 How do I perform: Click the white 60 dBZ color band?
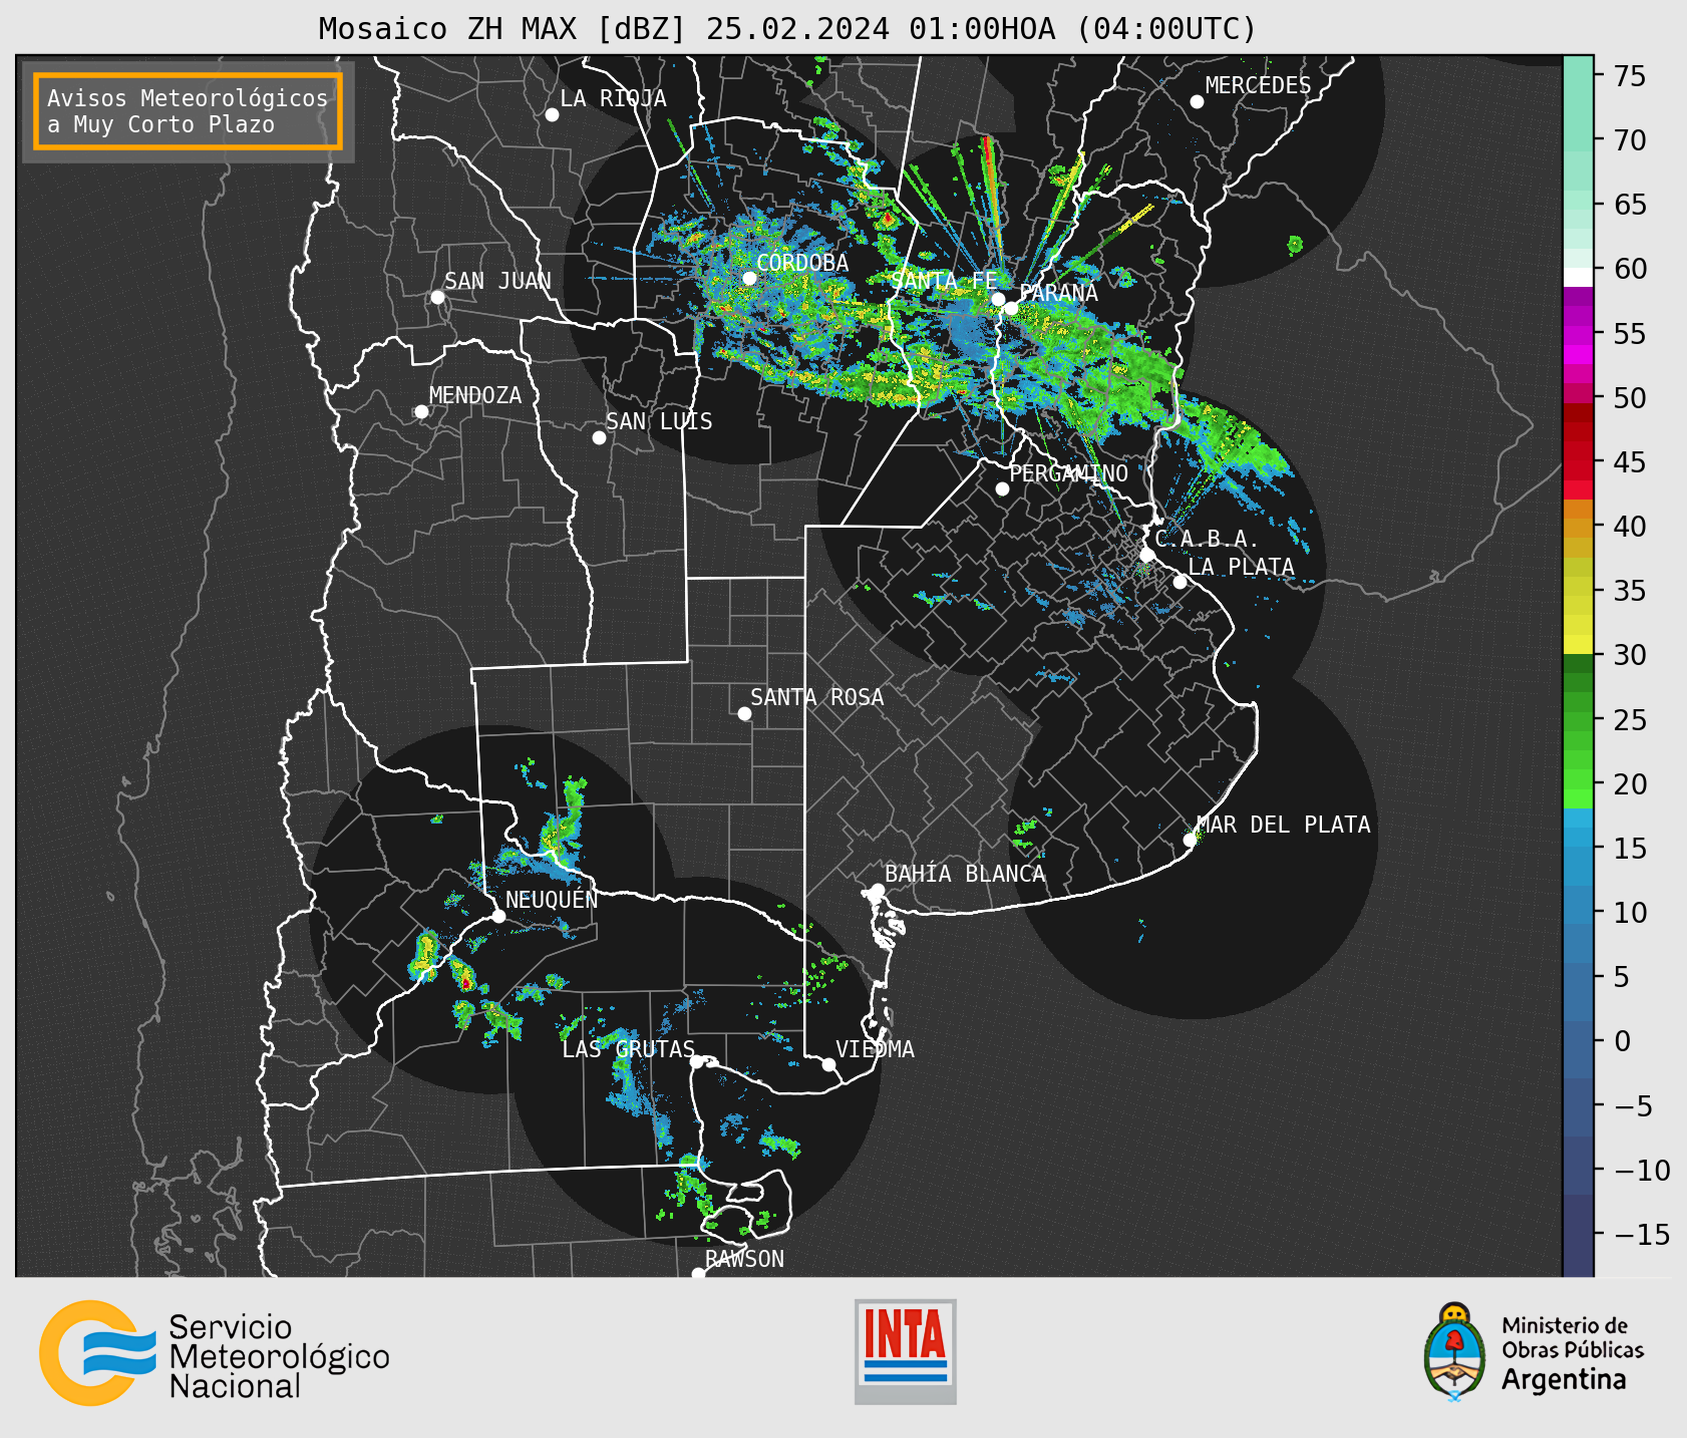(1577, 277)
